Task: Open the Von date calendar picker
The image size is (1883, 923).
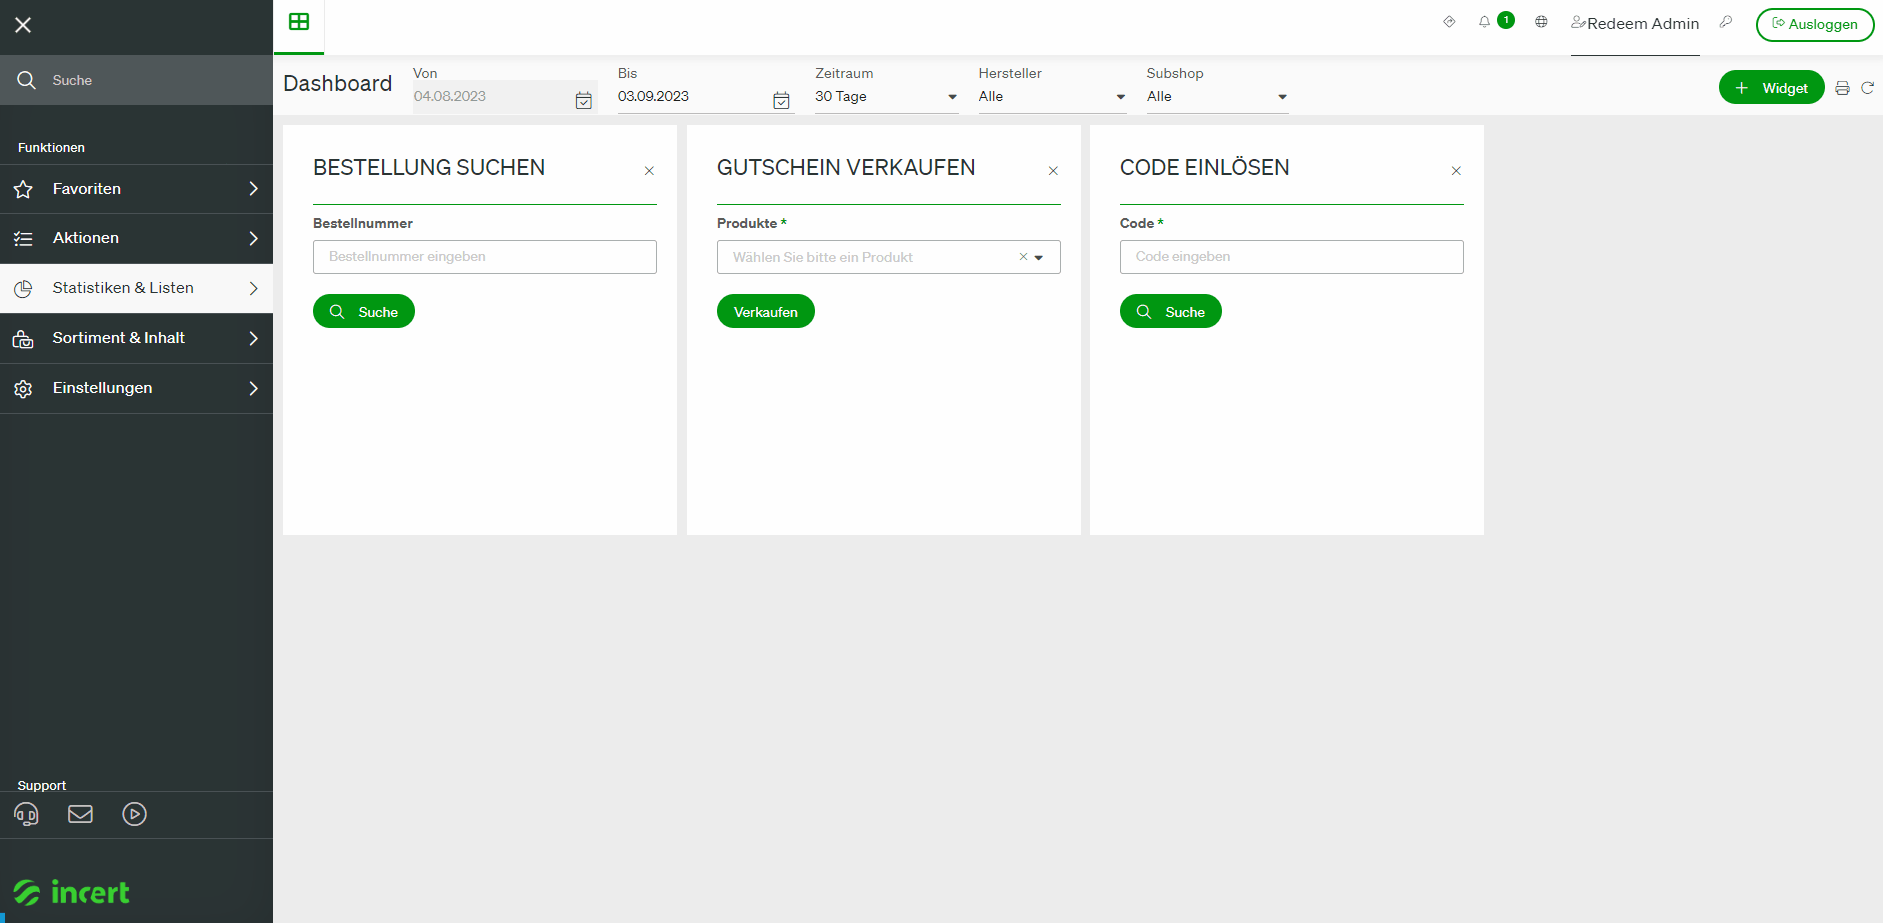Action: coord(584,100)
